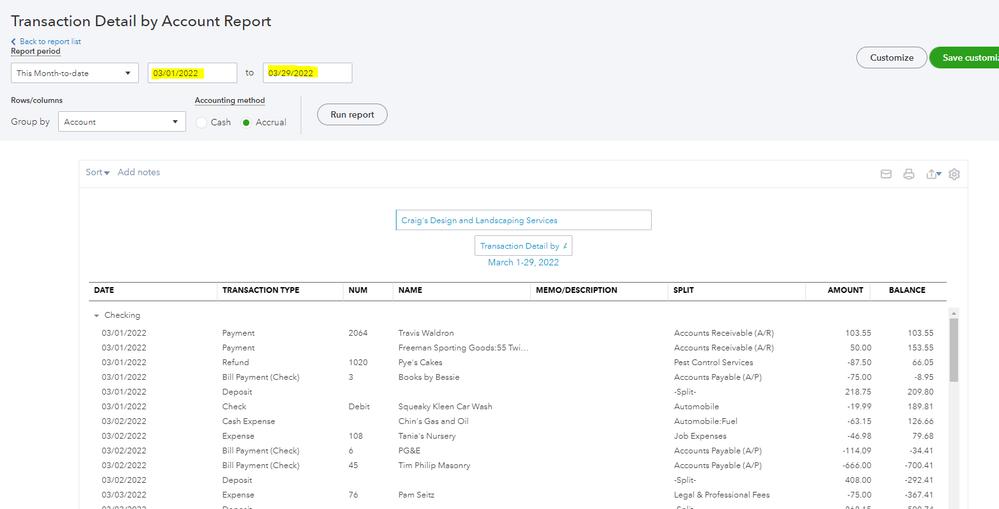Open the Sort menu
Viewport: 999px width, 509px height.
point(97,173)
